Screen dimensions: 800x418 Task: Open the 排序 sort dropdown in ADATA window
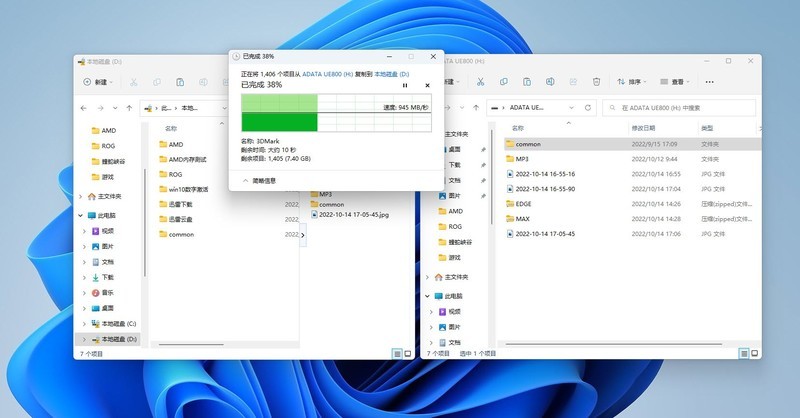[x=632, y=82]
